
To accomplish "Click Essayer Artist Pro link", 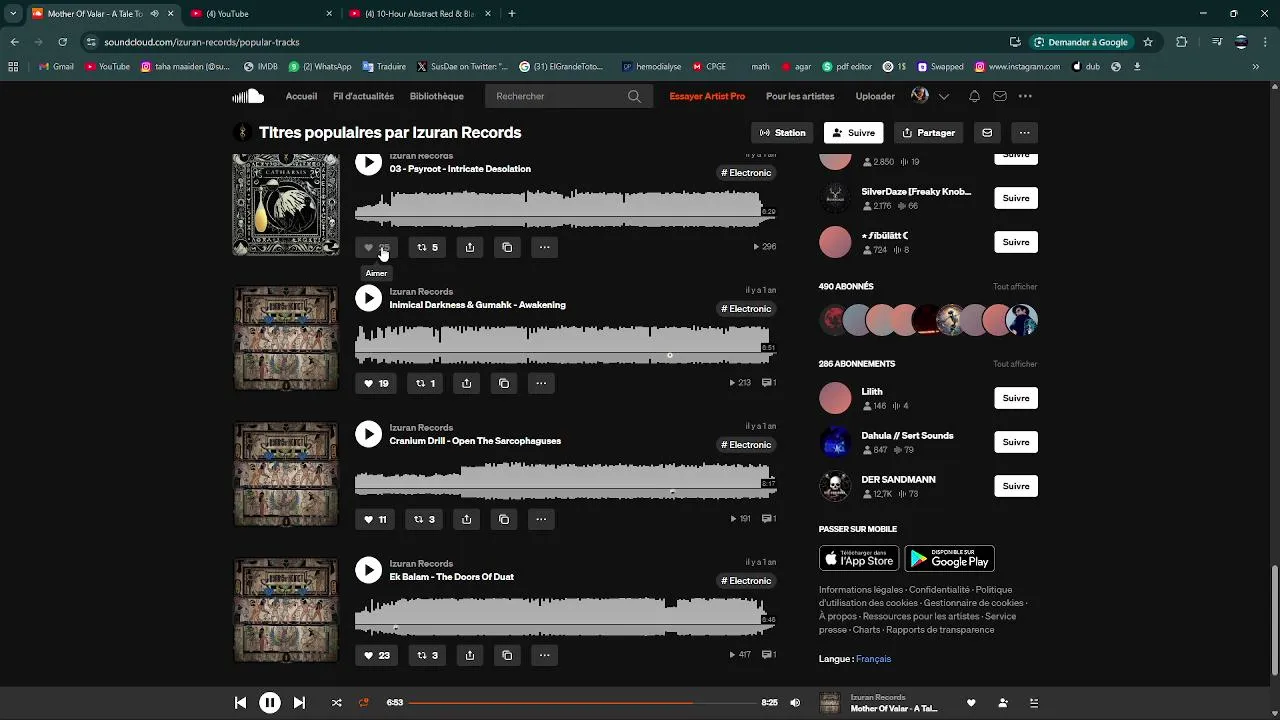I will tap(707, 96).
